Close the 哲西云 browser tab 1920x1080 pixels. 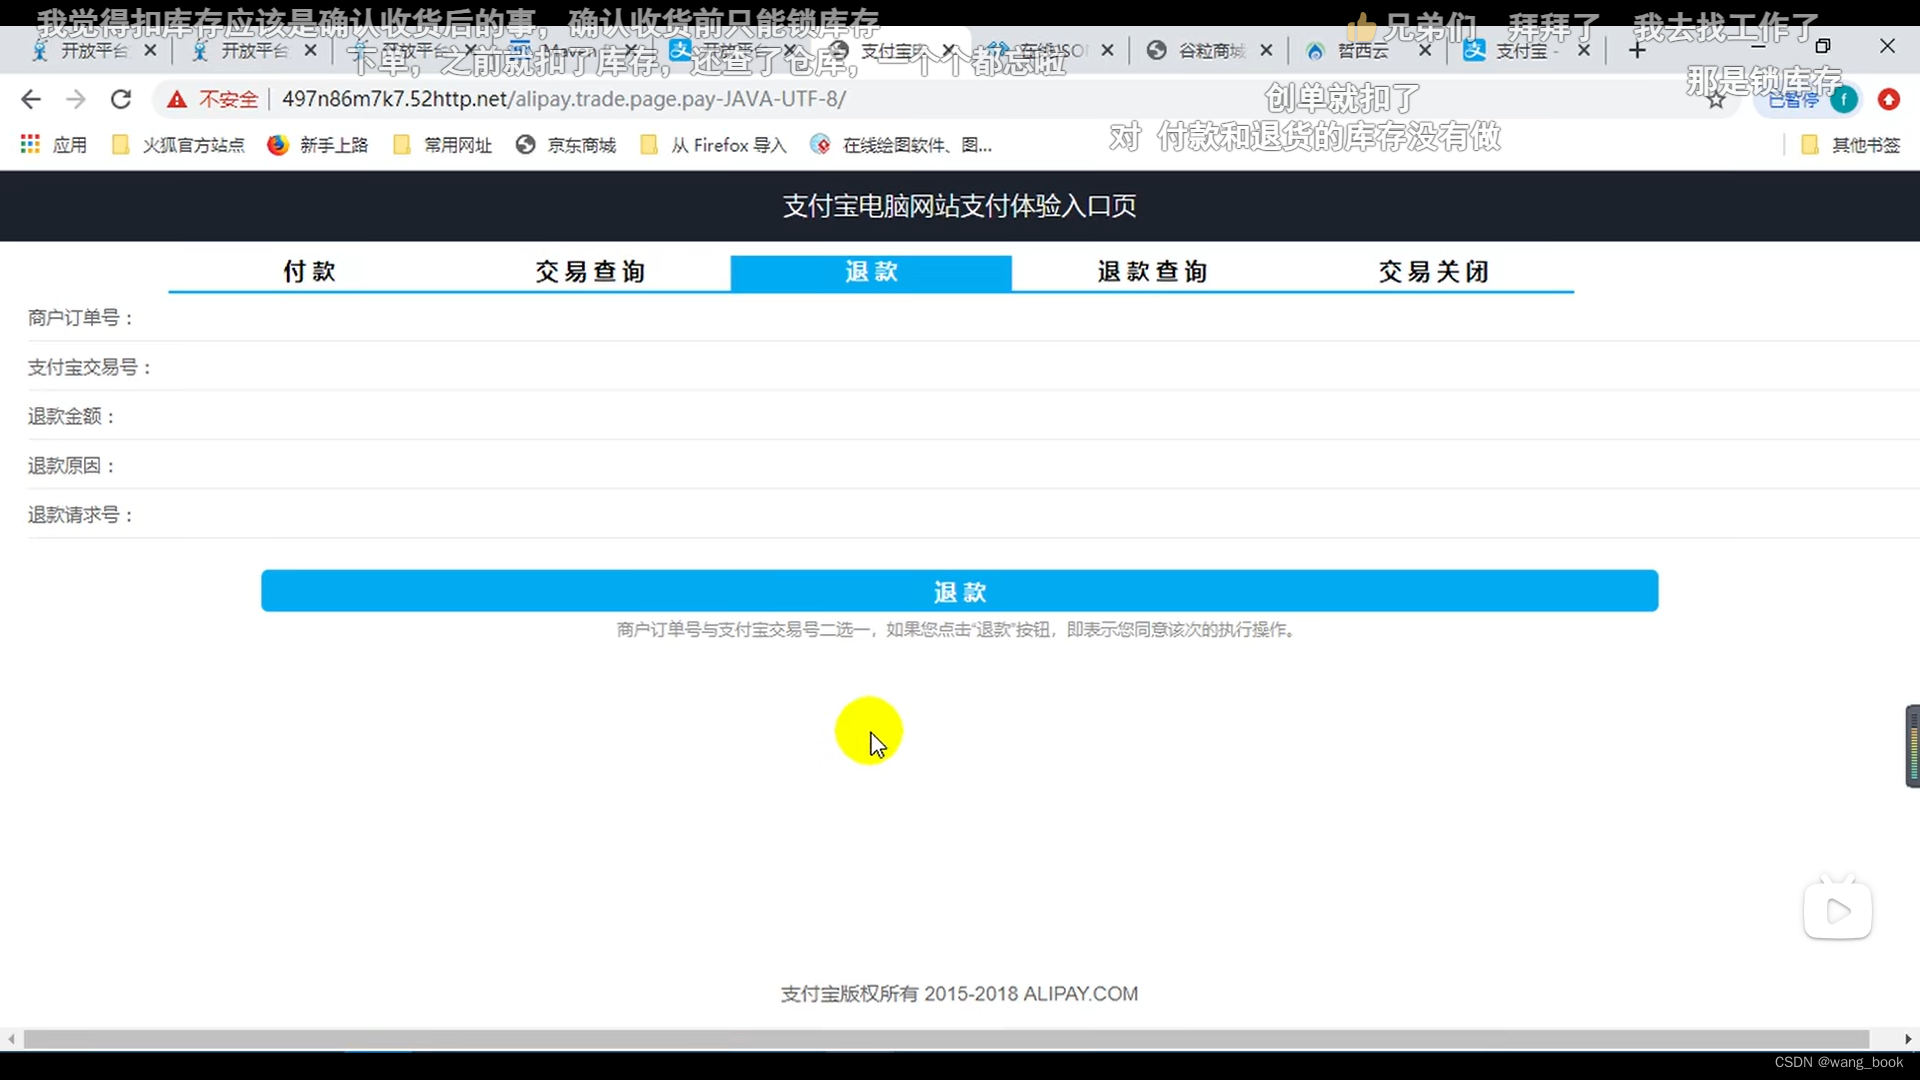pos(1425,50)
